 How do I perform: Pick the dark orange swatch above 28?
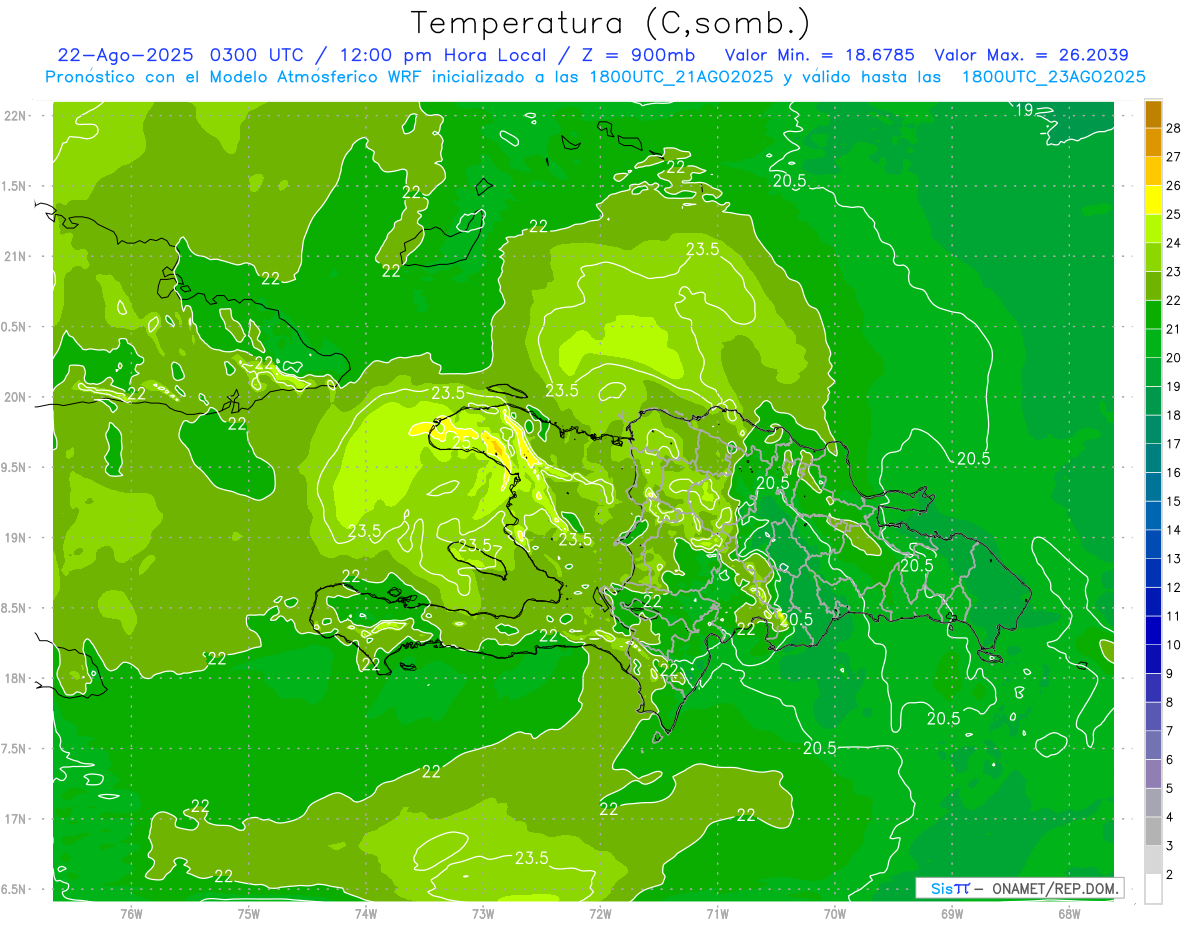pyautogui.click(x=1154, y=114)
